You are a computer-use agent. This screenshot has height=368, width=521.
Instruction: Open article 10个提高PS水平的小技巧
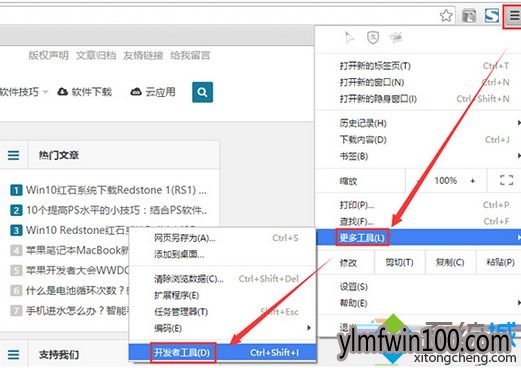(x=116, y=210)
